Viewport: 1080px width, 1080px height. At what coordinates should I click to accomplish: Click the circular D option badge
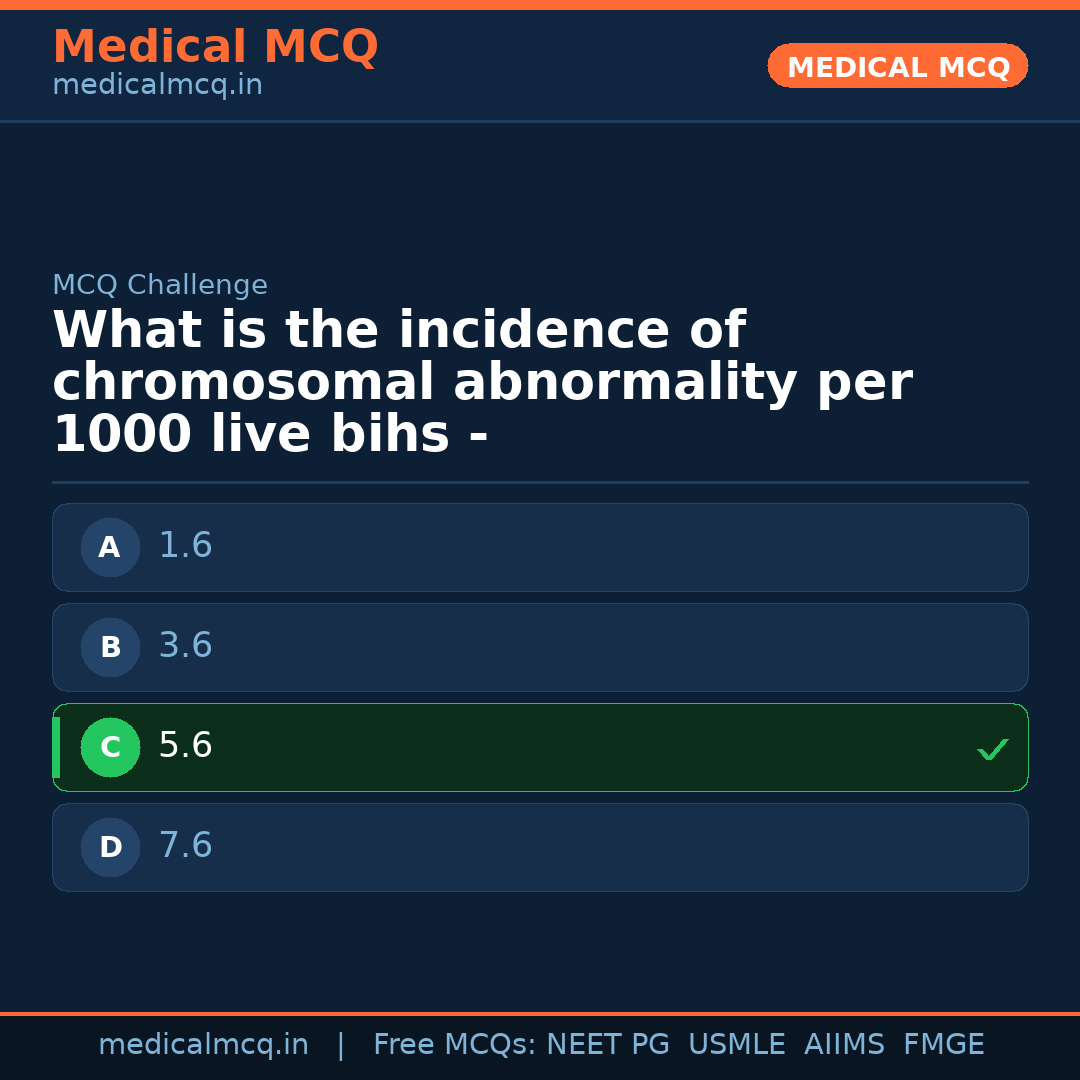[110, 847]
